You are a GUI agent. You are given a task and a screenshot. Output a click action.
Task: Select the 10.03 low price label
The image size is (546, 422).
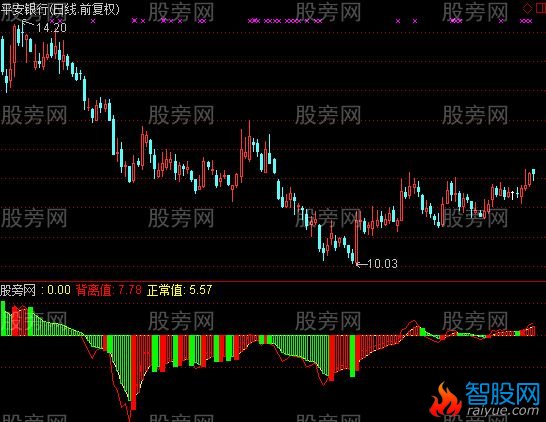382,264
